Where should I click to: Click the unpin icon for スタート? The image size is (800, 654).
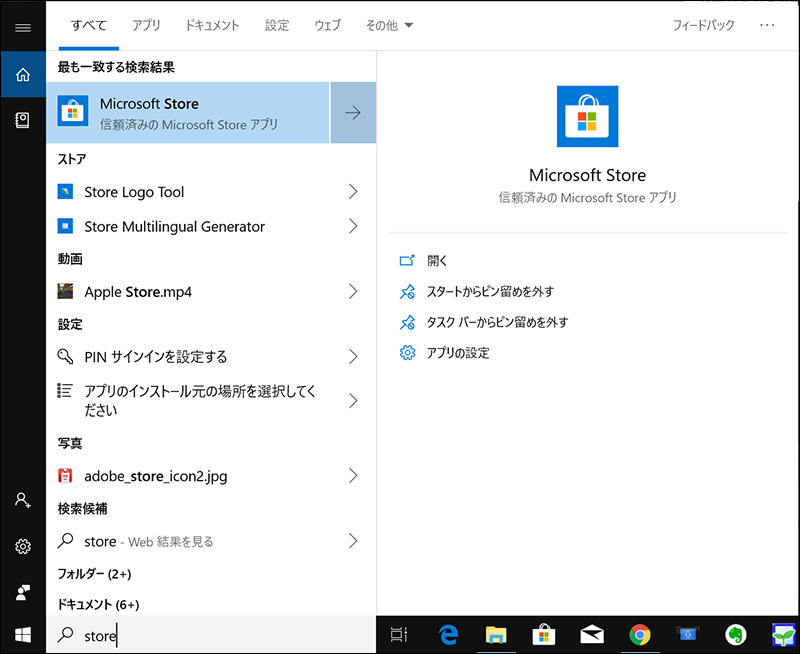pos(407,291)
